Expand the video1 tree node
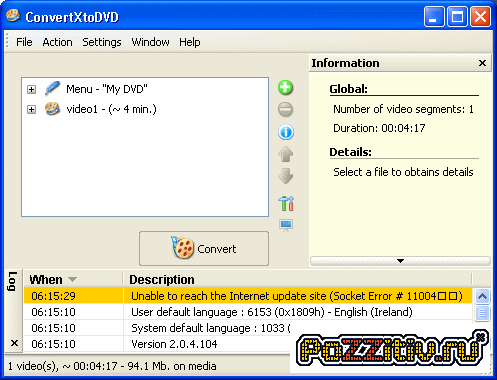 [31, 109]
